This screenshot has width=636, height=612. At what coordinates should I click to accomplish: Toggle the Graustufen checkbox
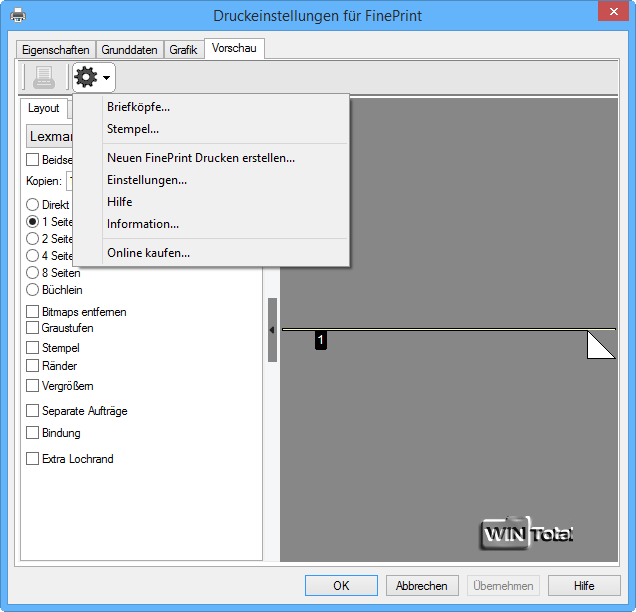point(32,328)
